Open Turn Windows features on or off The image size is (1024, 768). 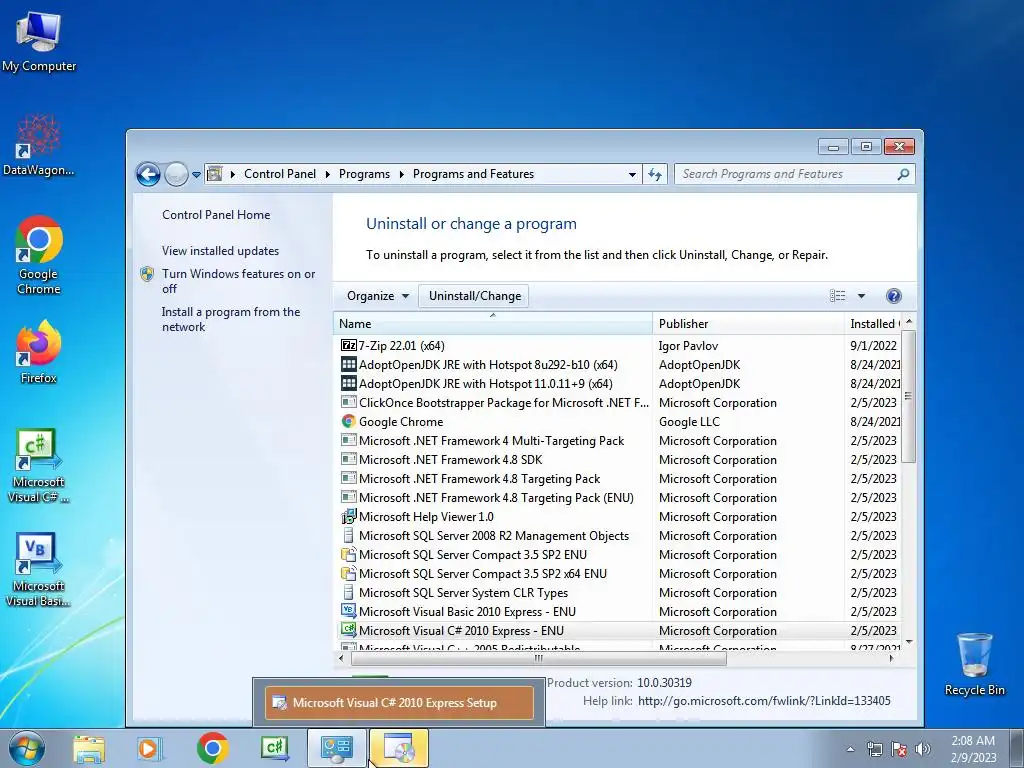click(238, 281)
